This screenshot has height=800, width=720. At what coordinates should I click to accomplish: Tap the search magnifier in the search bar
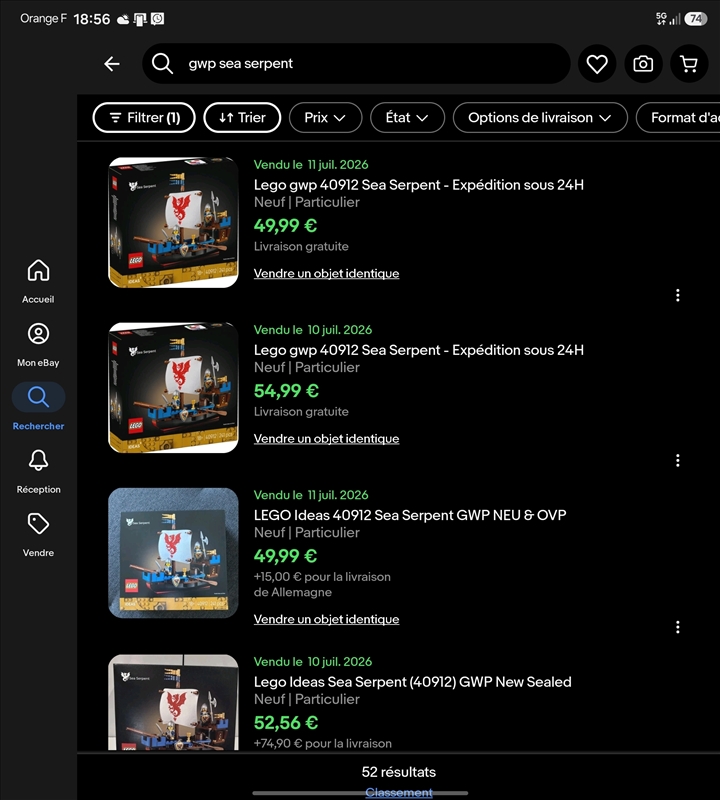pyautogui.click(x=162, y=64)
